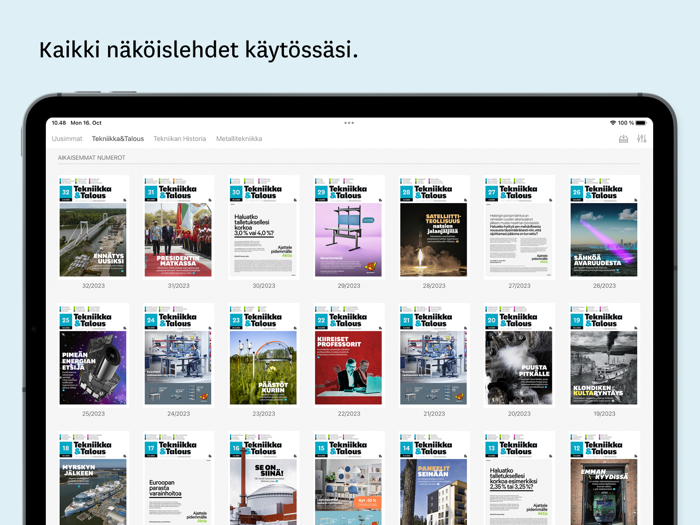Open issue 17 Euroopan parasta varainhoitoa

pyautogui.click(x=178, y=478)
